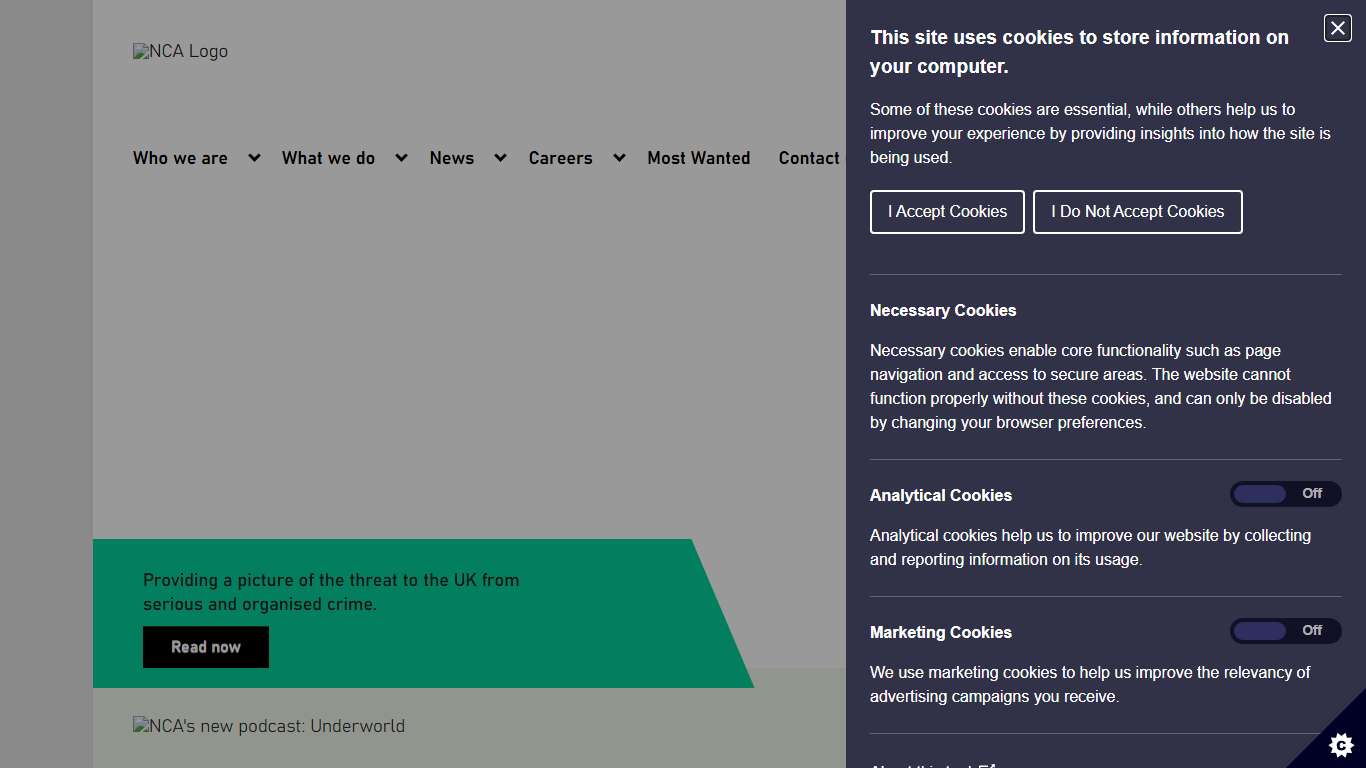This screenshot has width=1366, height=768.
Task: Click the Marketing Cookies slider knob
Action: tap(1258, 631)
